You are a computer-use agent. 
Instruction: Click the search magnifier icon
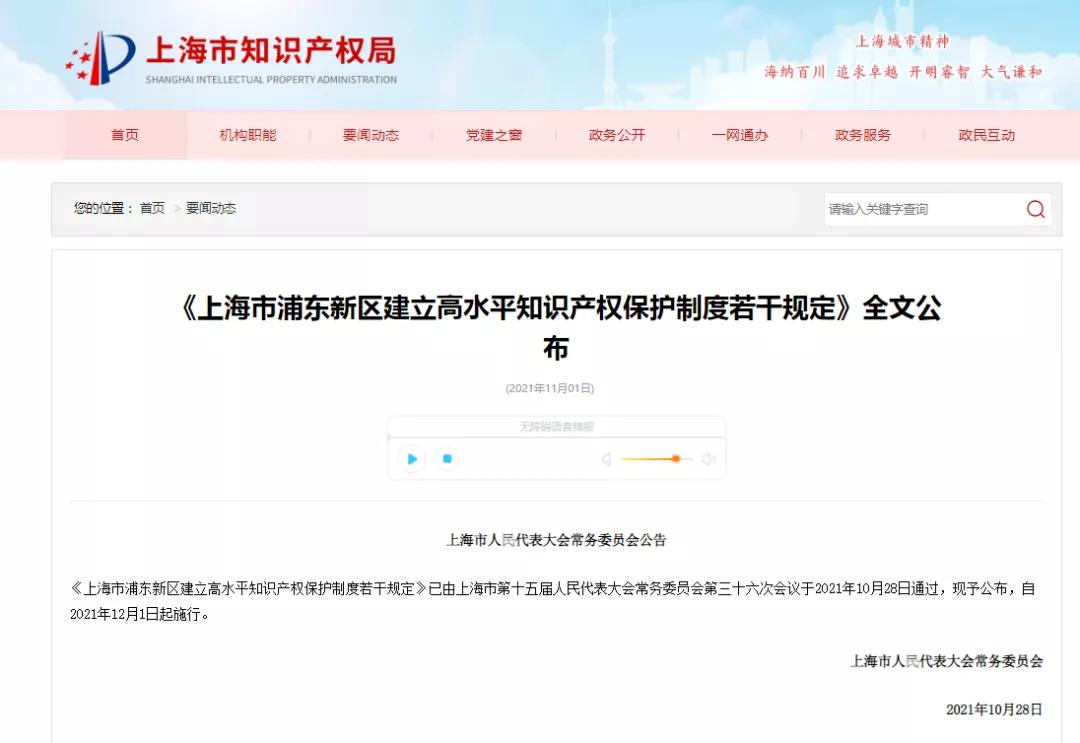[x=1034, y=209]
